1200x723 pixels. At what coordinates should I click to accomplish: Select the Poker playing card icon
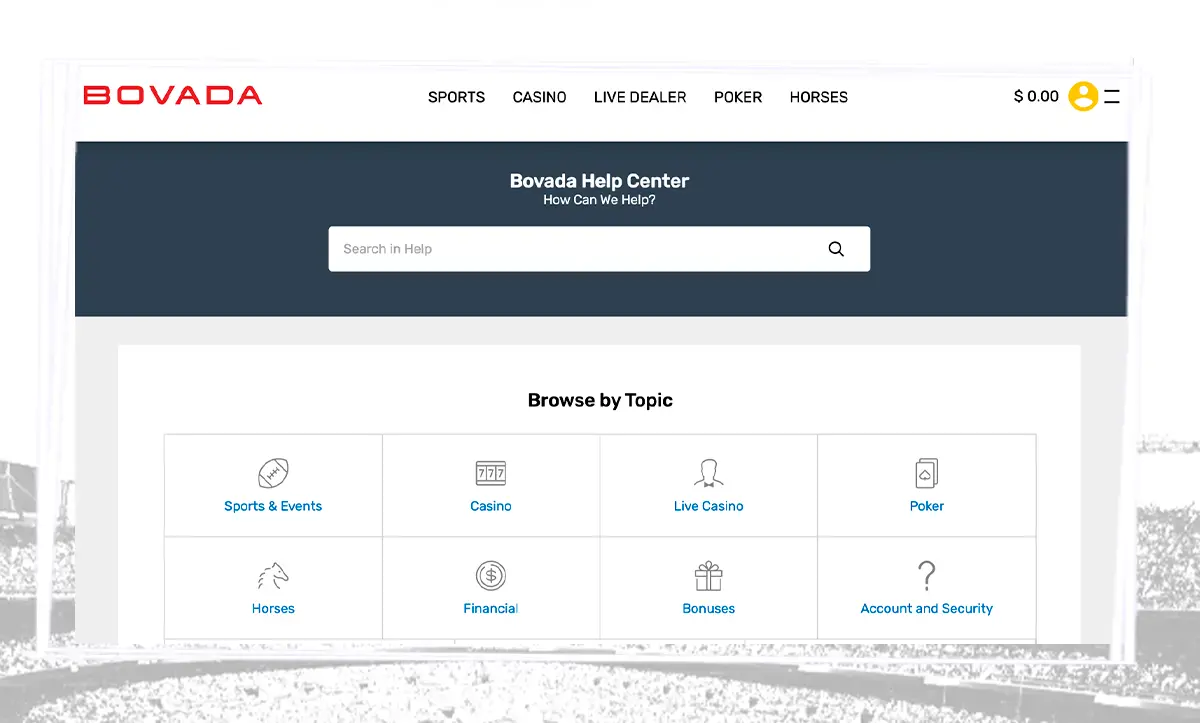tap(926, 472)
